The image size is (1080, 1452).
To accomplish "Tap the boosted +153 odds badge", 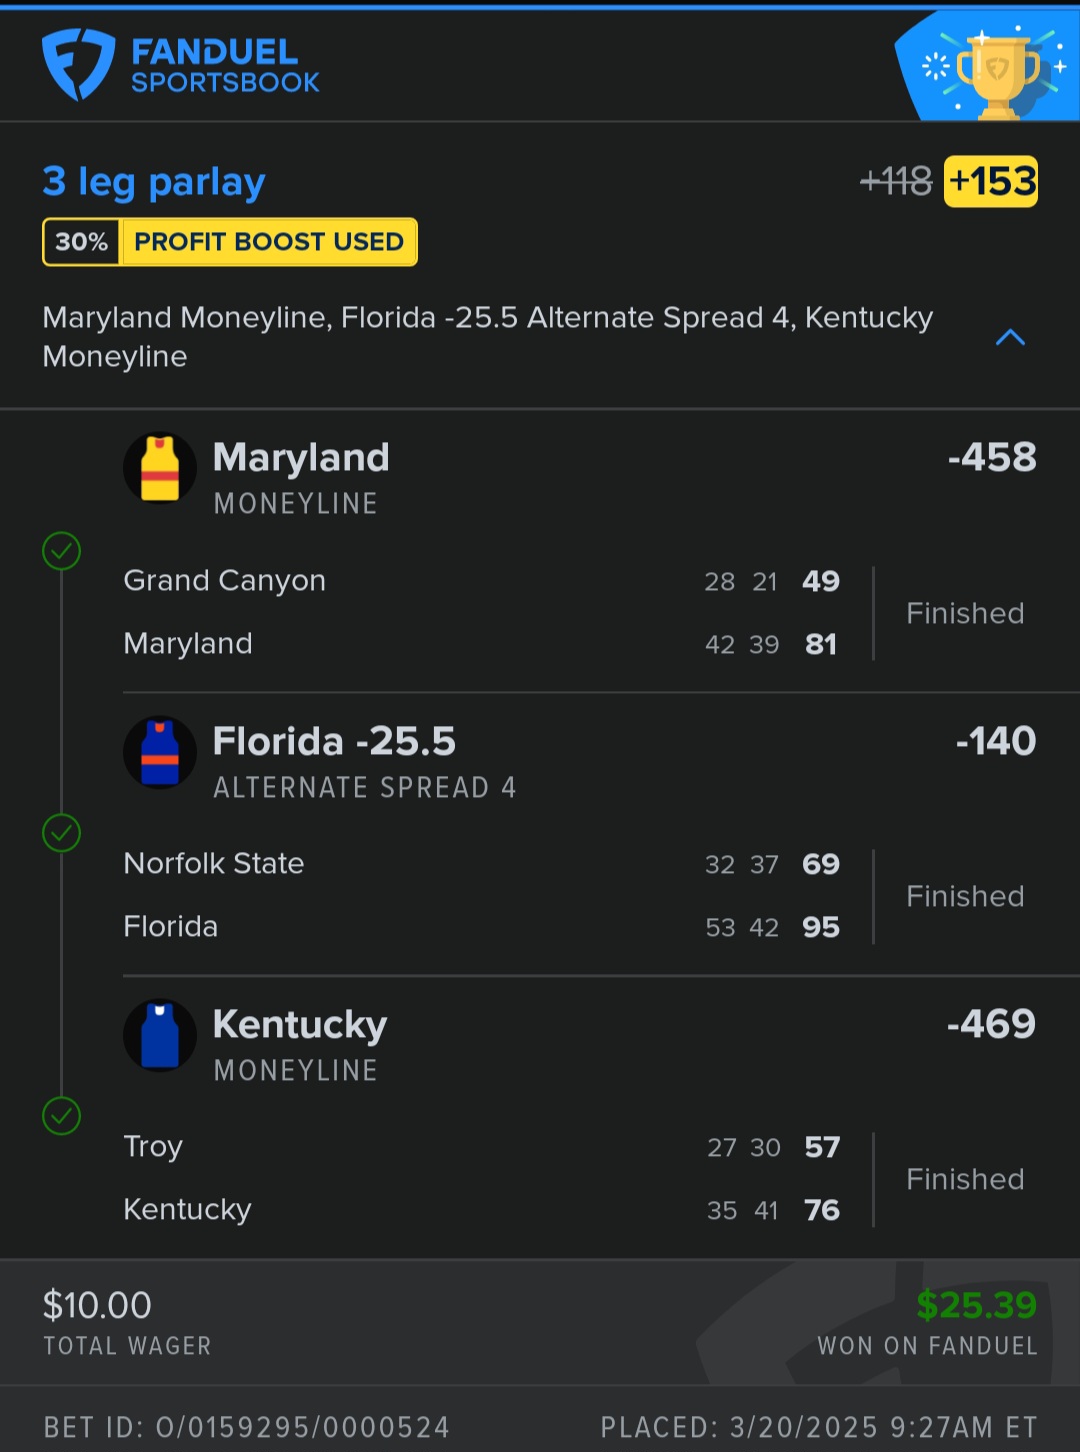I will (x=991, y=182).
